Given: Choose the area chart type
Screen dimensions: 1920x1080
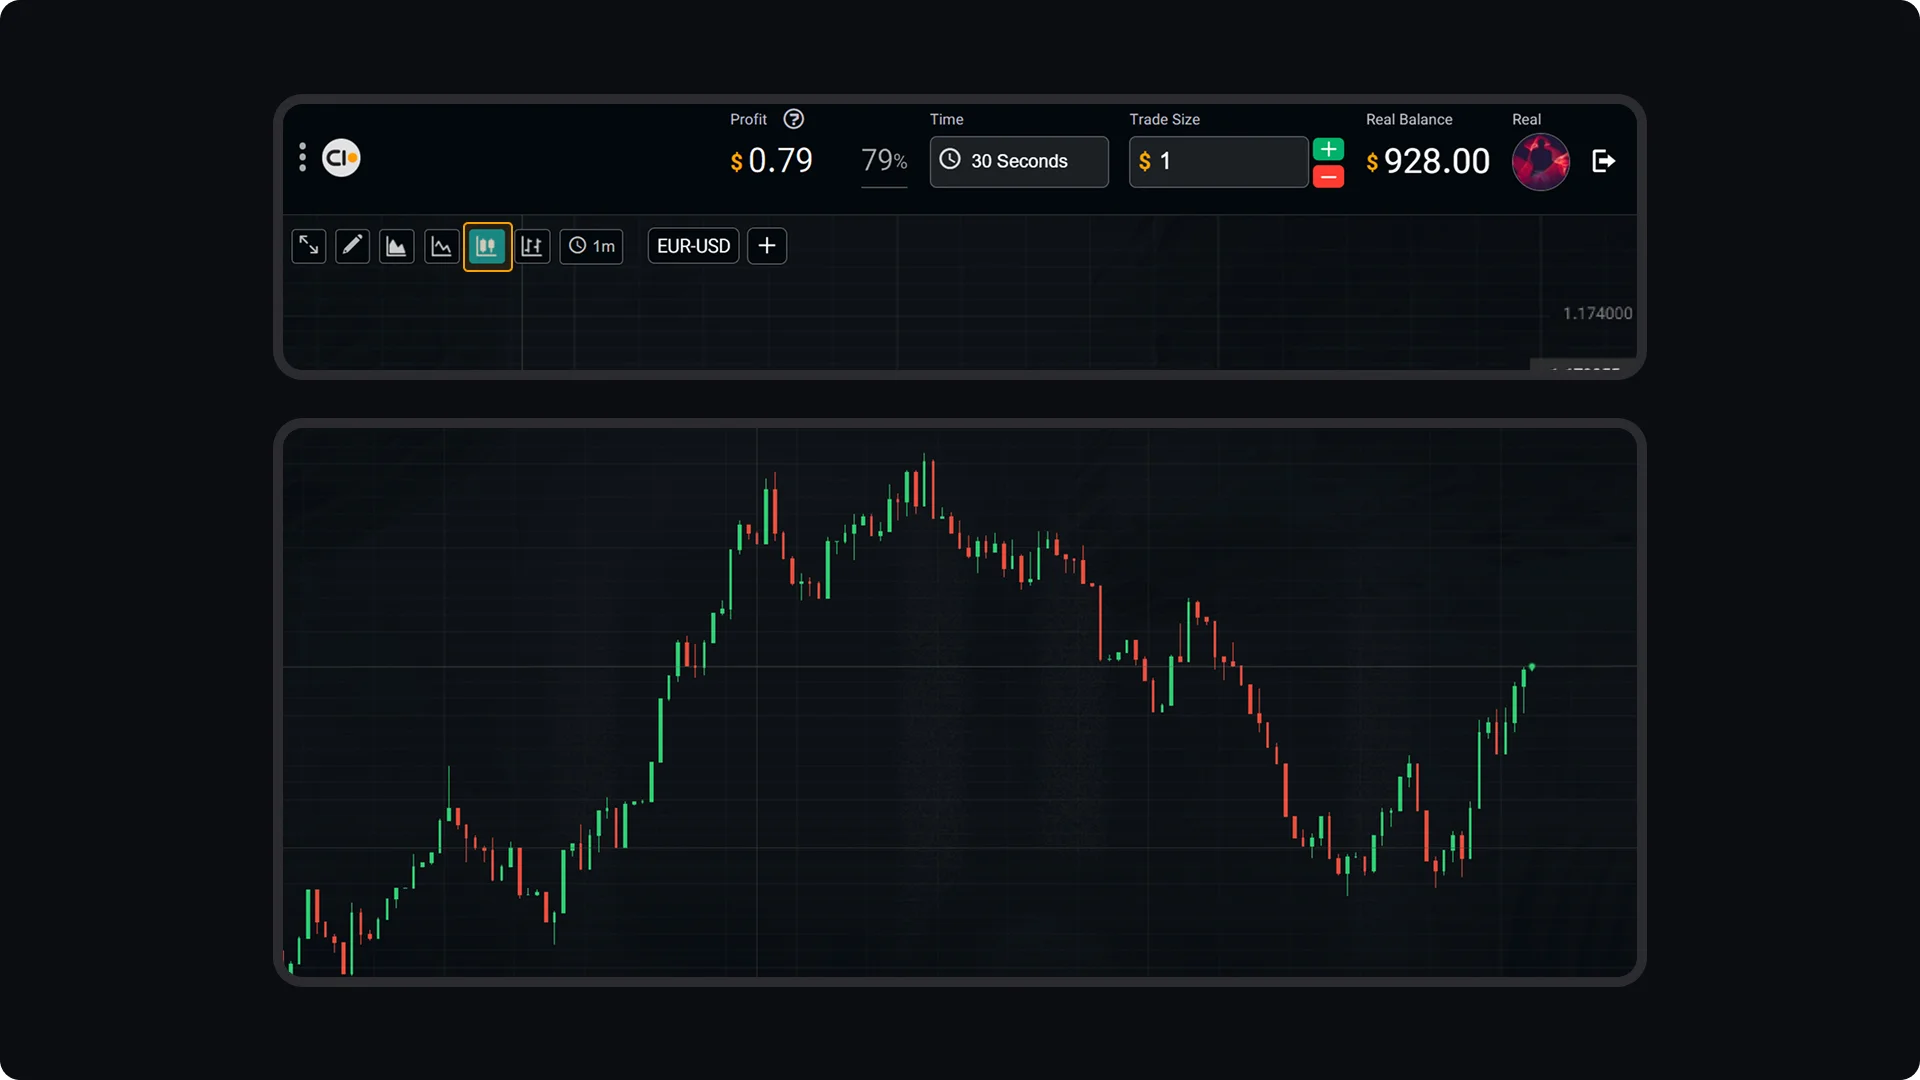Looking at the screenshot, I should (396, 246).
